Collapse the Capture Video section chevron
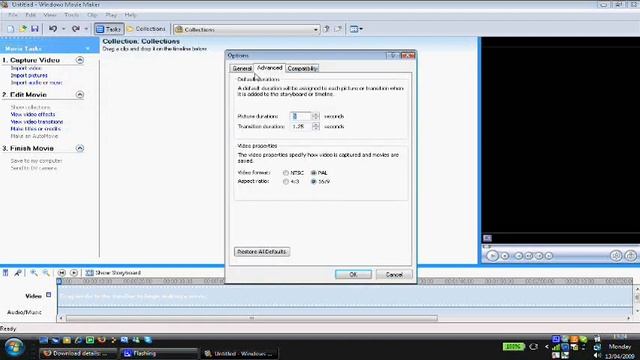 tap(80, 60)
